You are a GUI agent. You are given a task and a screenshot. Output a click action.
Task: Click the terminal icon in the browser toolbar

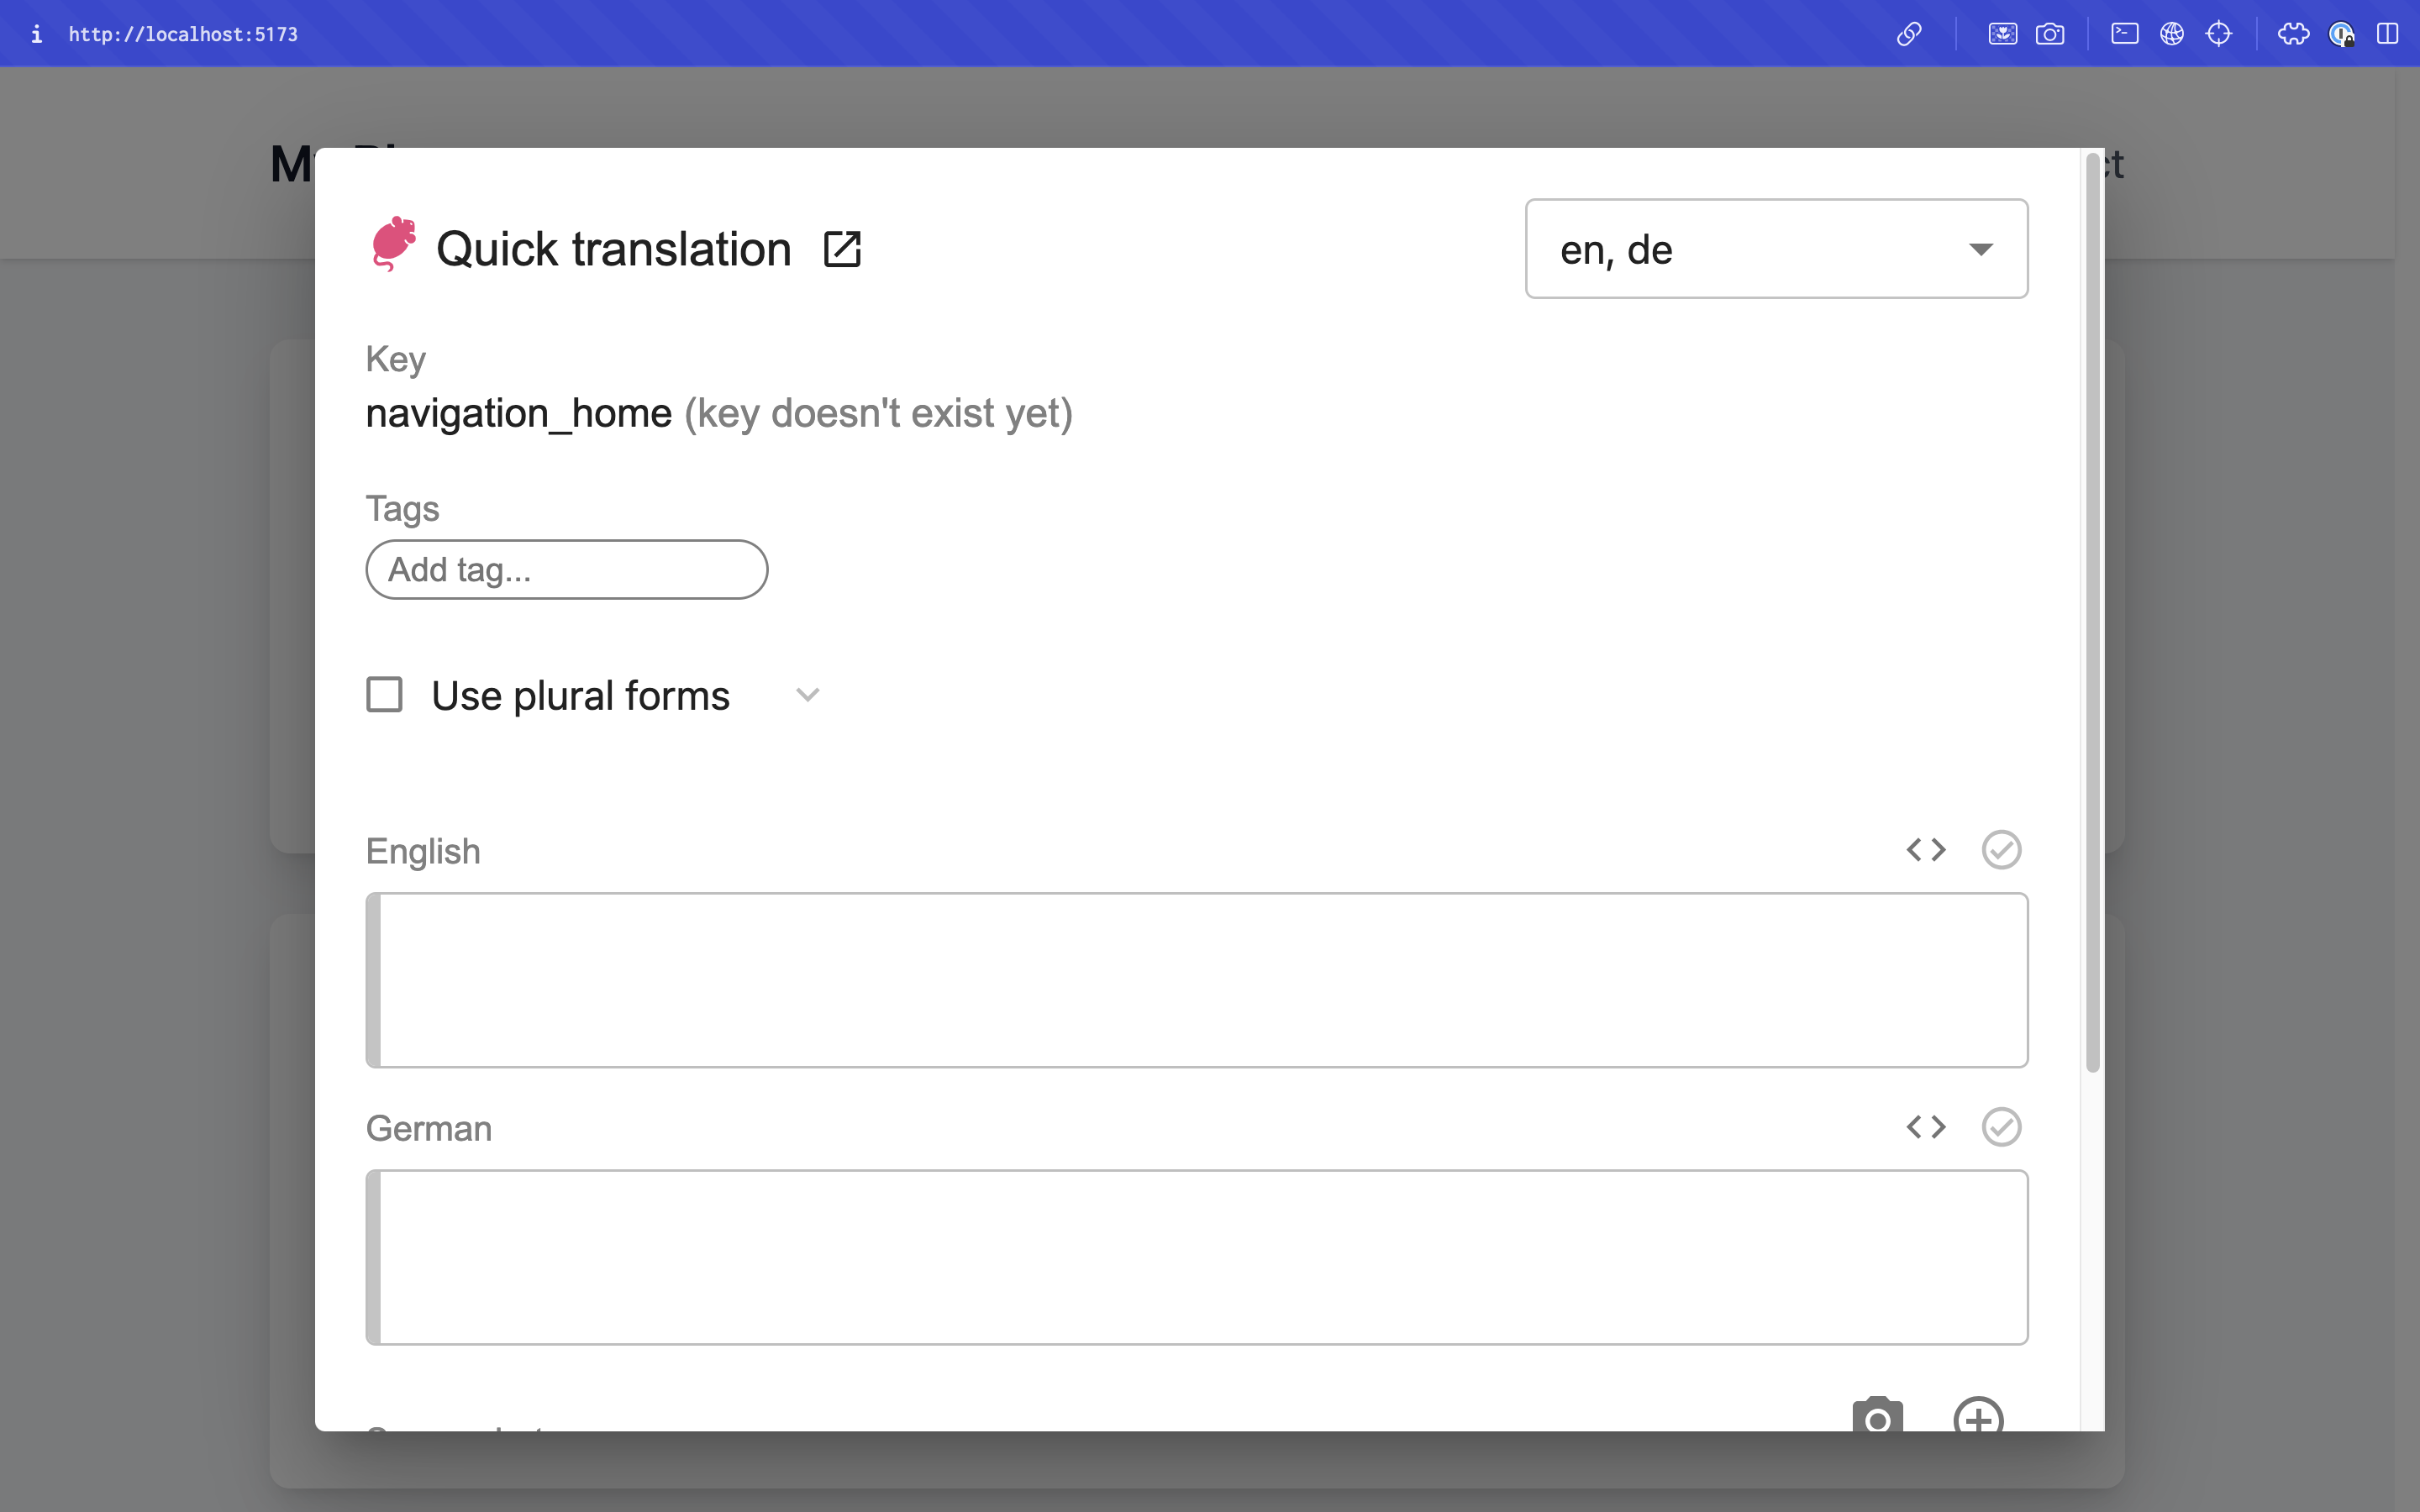pyautogui.click(x=2123, y=33)
